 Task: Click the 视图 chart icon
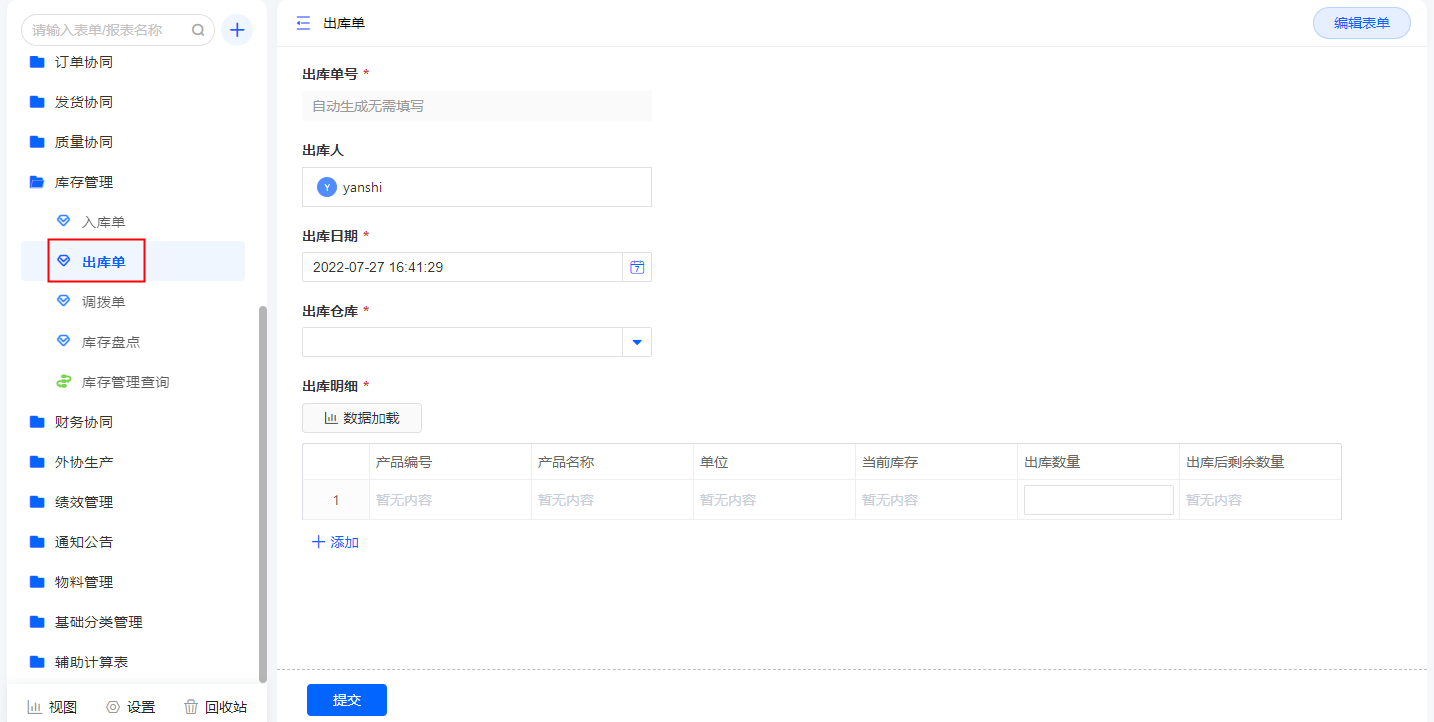pos(34,707)
